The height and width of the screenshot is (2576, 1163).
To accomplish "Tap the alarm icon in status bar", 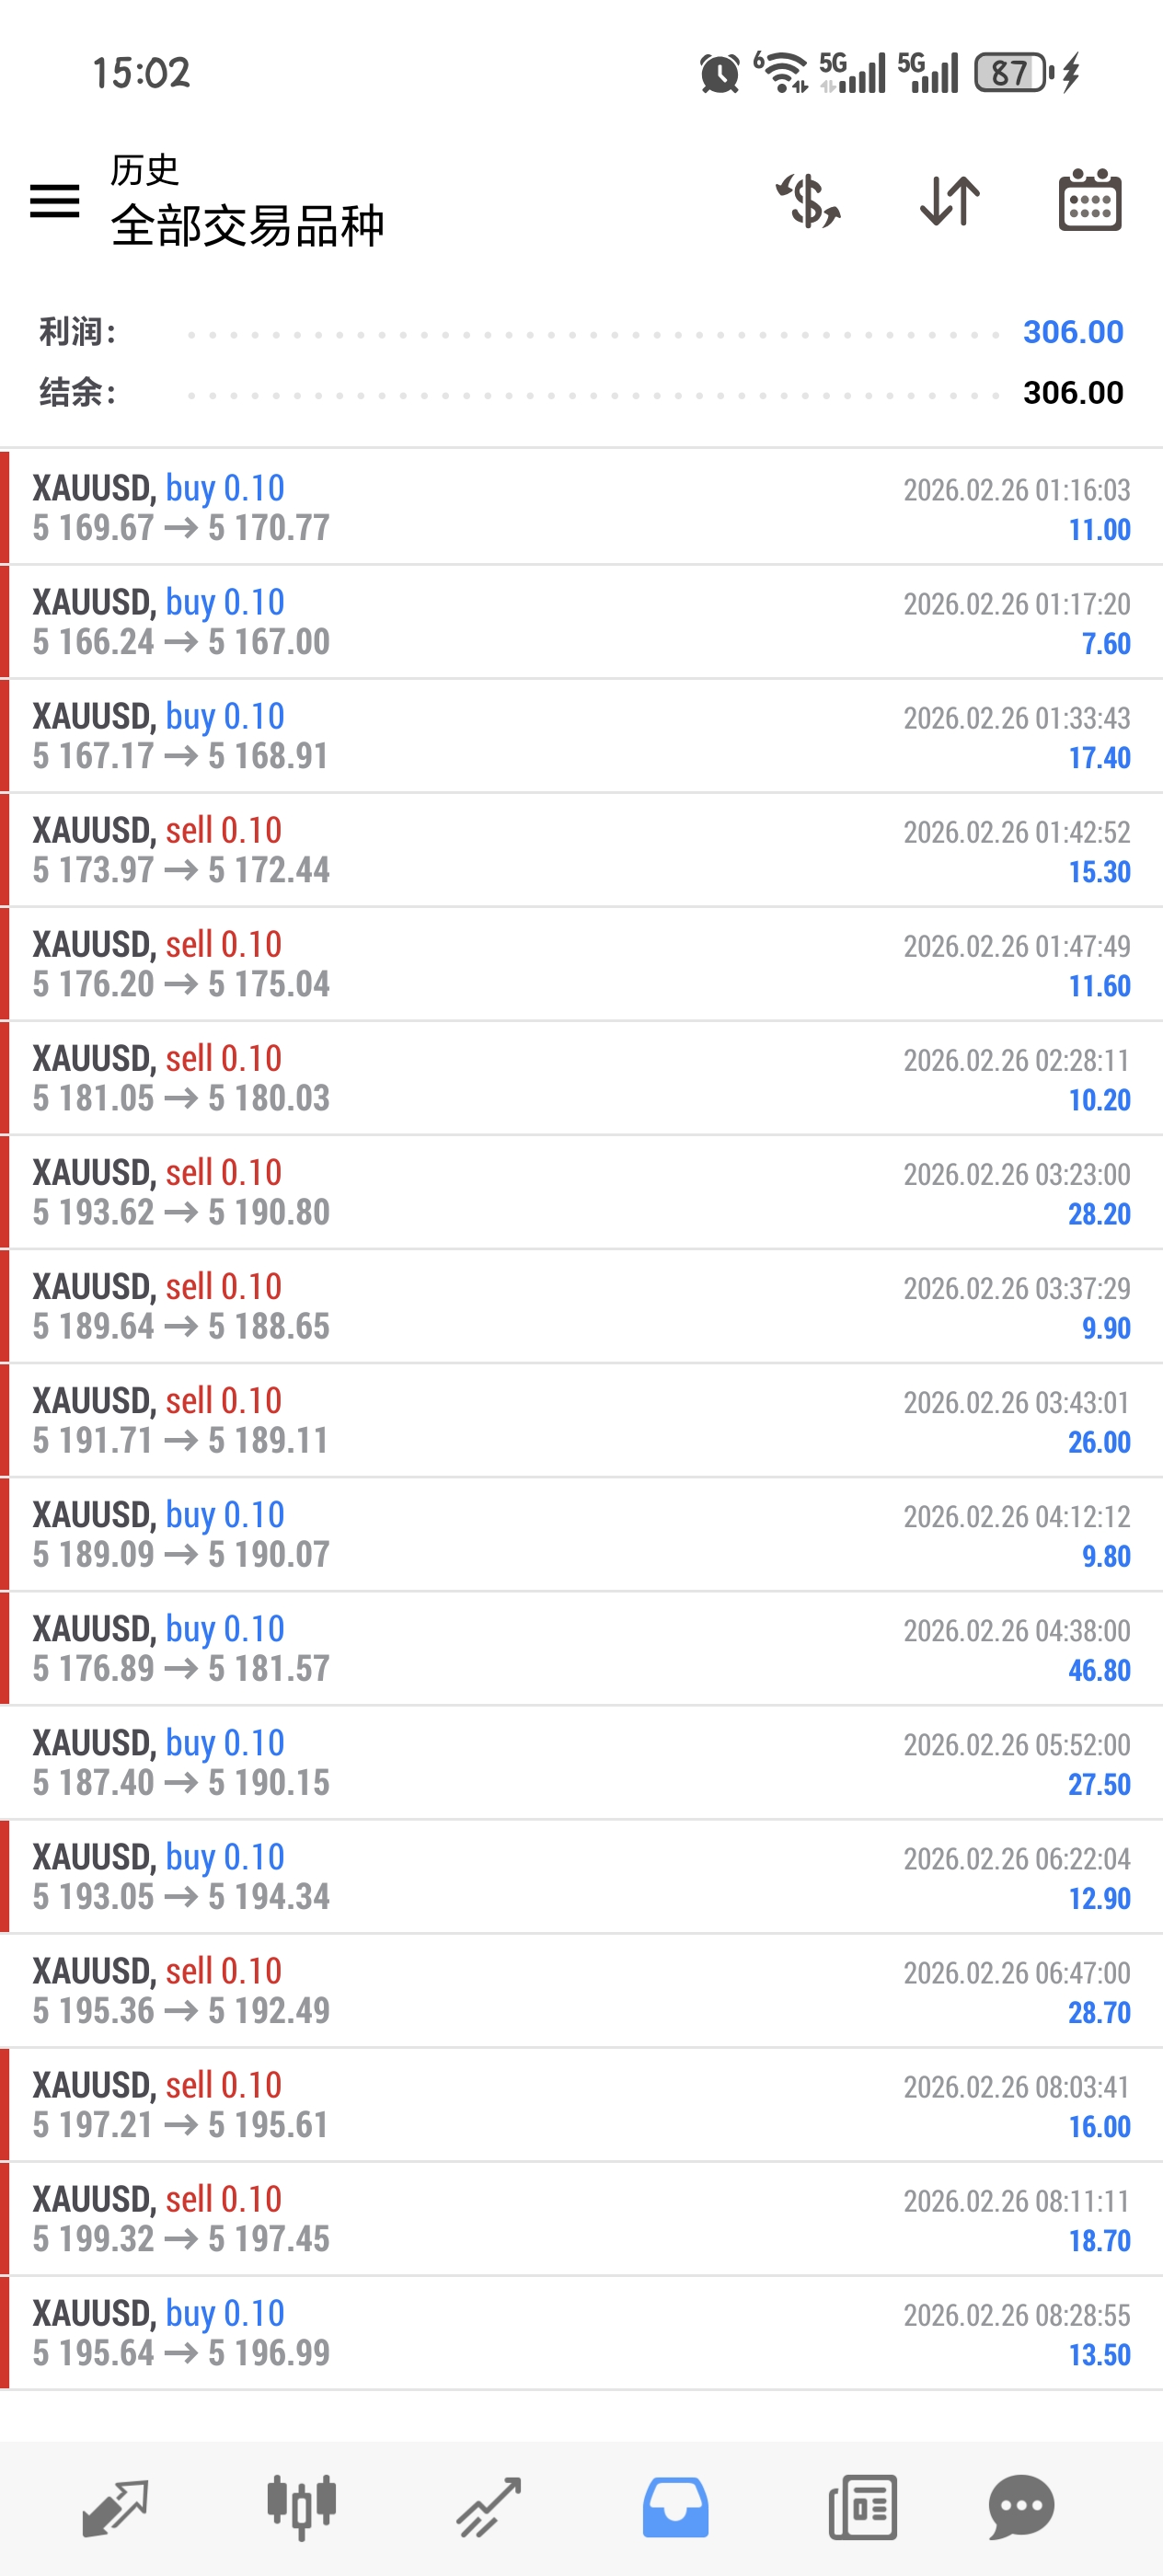I will coord(719,73).
